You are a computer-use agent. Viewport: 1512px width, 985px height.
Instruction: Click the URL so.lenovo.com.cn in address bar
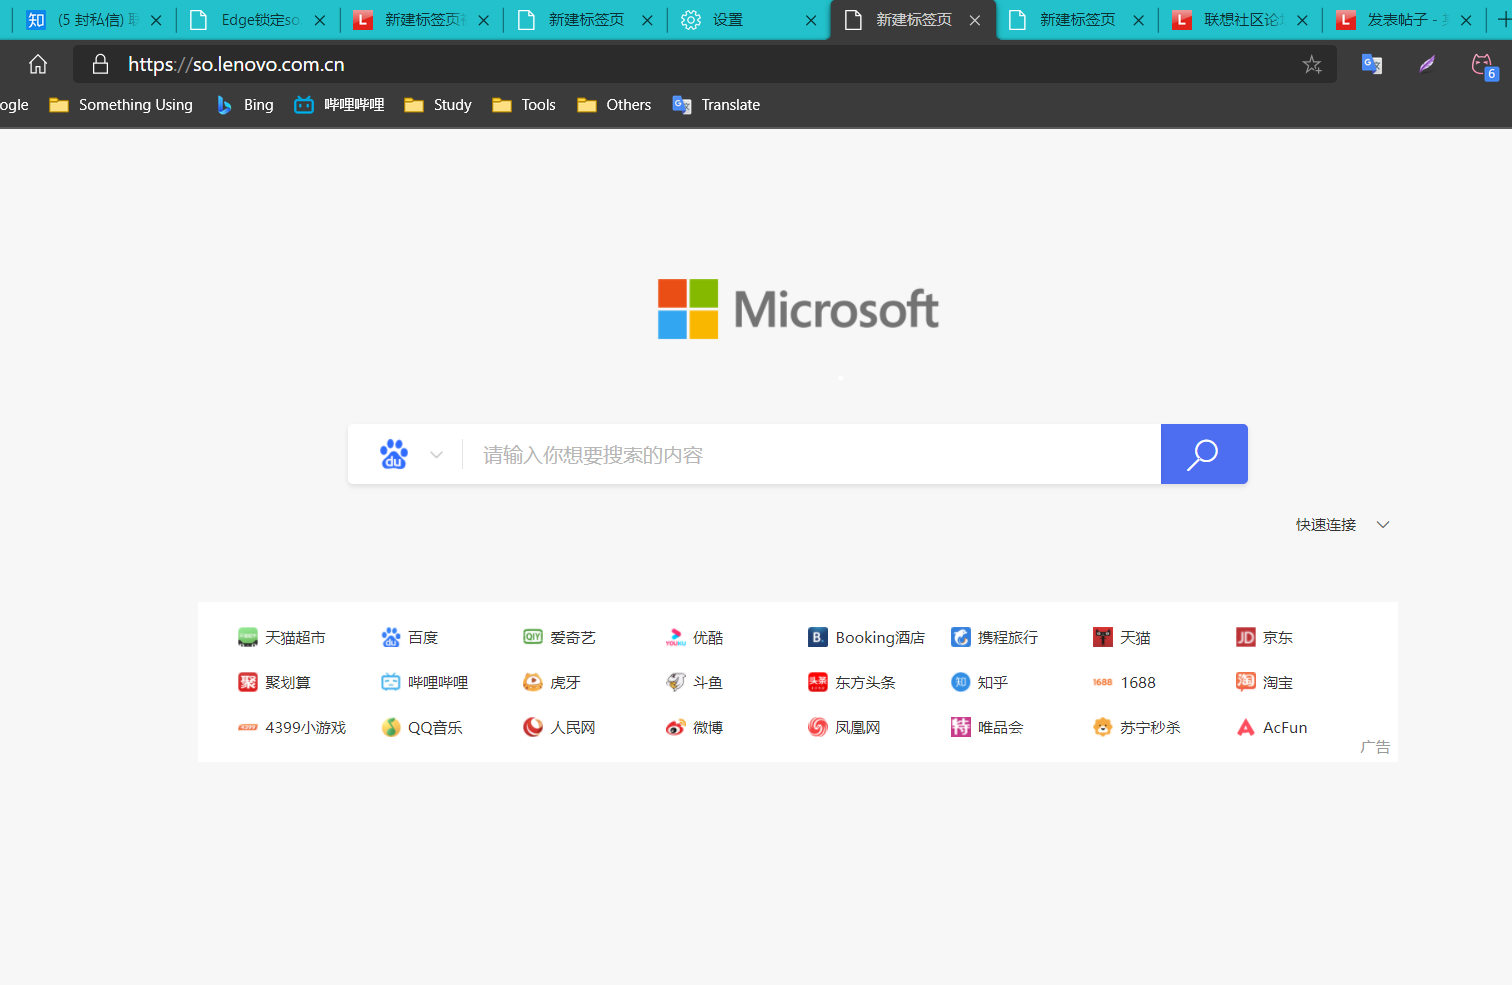coord(236,64)
